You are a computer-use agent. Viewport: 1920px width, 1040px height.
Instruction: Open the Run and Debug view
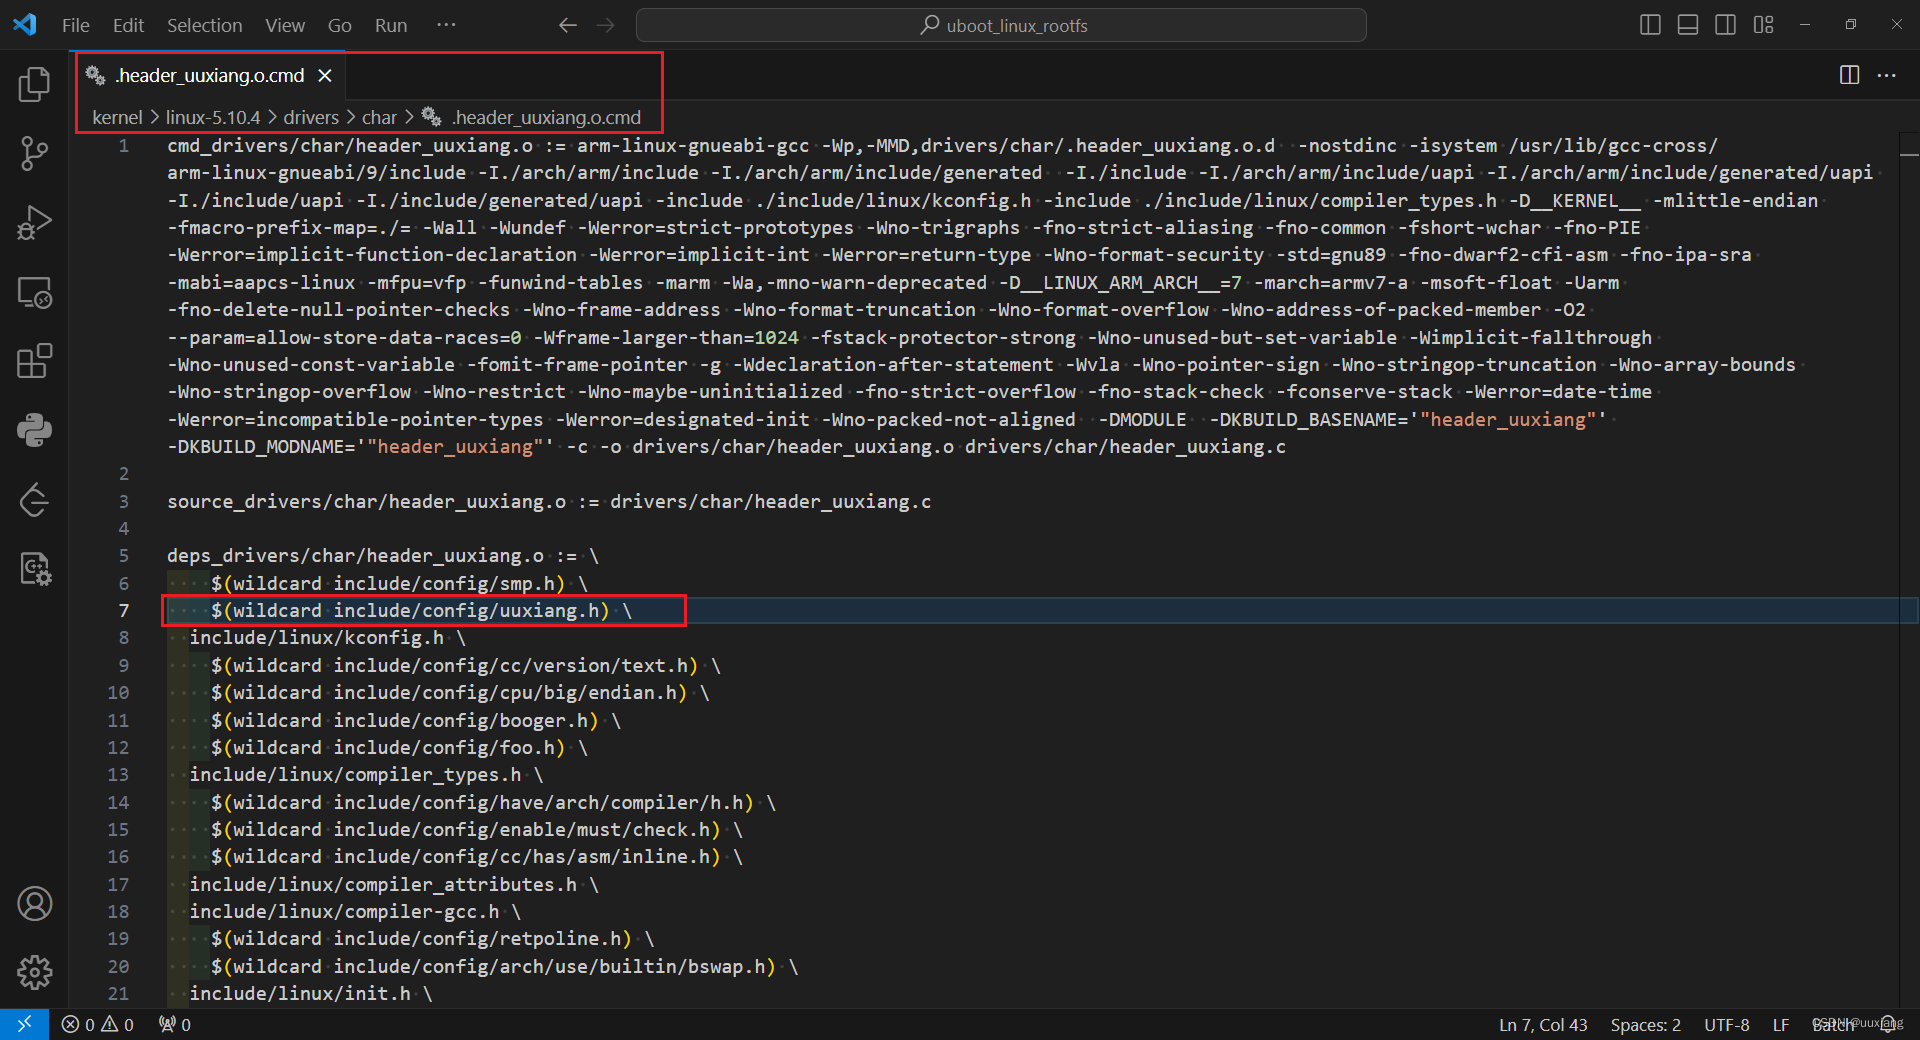pyautogui.click(x=34, y=223)
